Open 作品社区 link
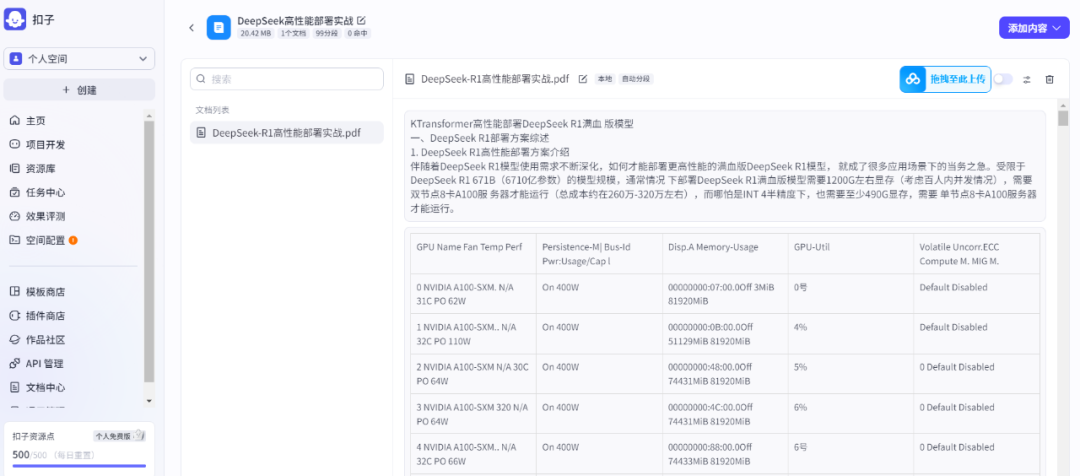Image resolution: width=1080 pixels, height=476 pixels. 45,340
